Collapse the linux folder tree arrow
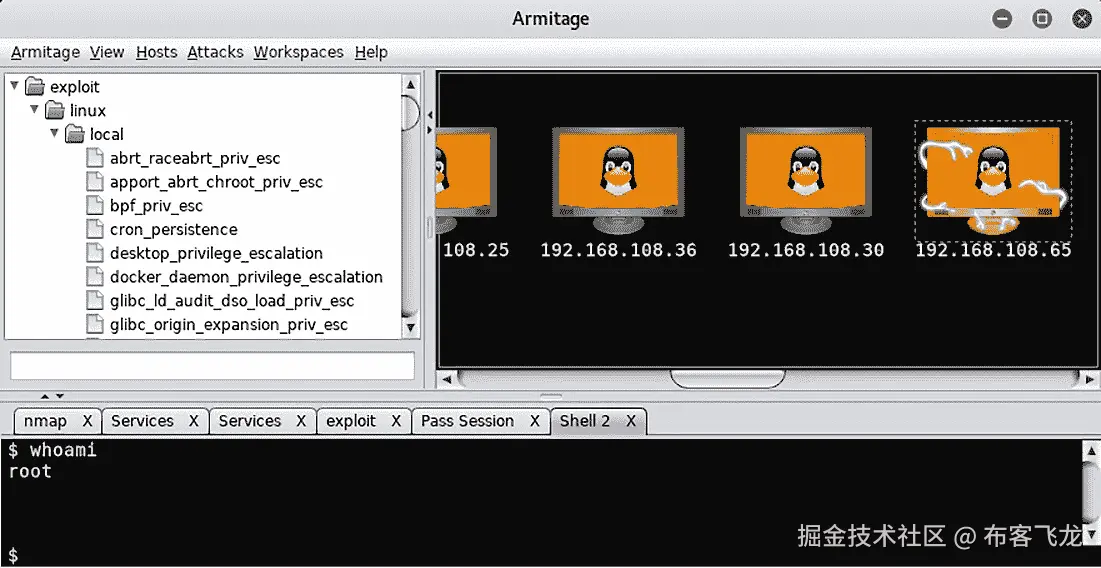1101x568 pixels. click(35, 110)
